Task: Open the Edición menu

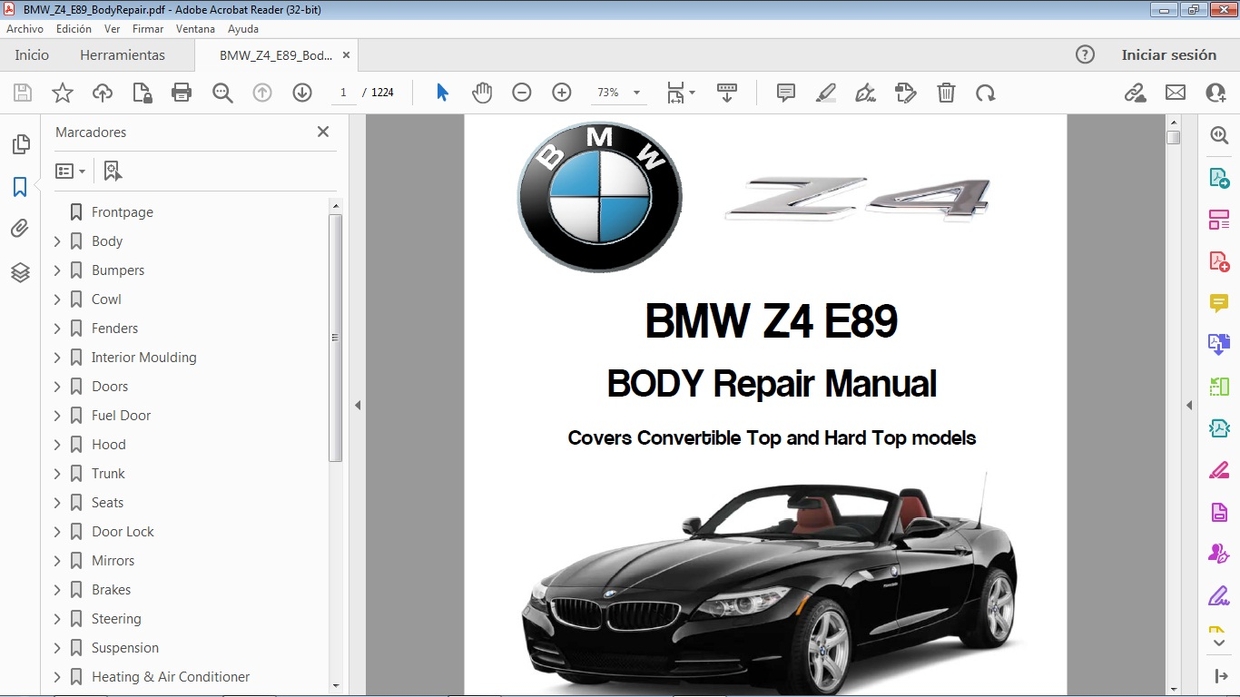Action: point(73,28)
